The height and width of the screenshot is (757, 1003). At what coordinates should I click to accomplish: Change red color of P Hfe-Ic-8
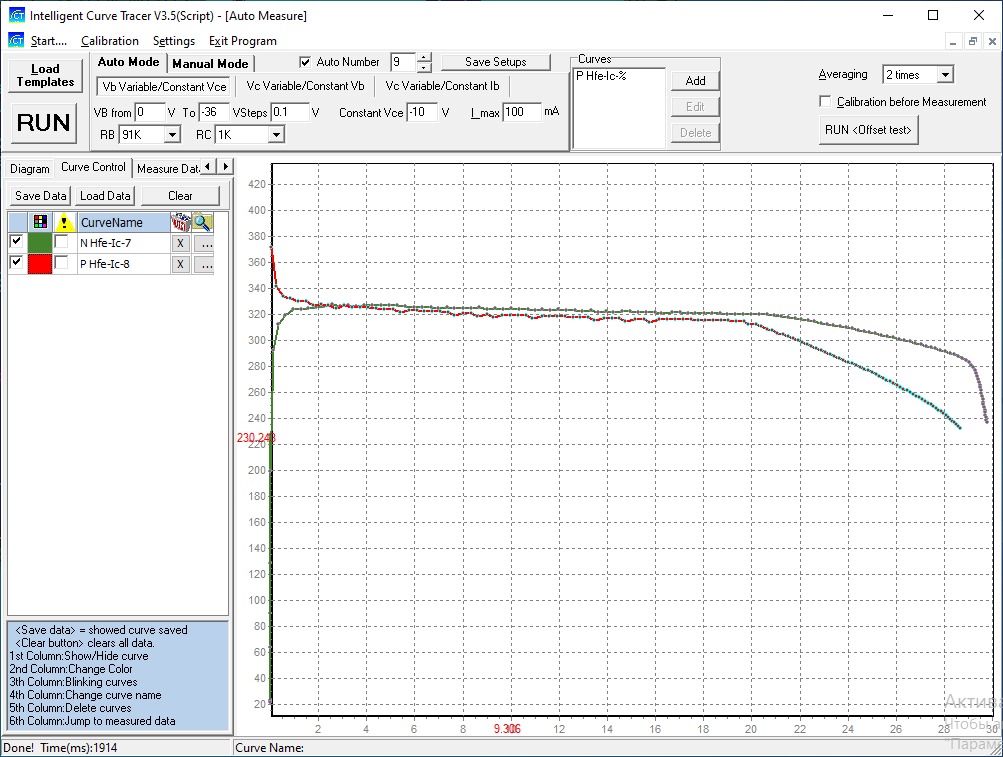(x=40, y=264)
